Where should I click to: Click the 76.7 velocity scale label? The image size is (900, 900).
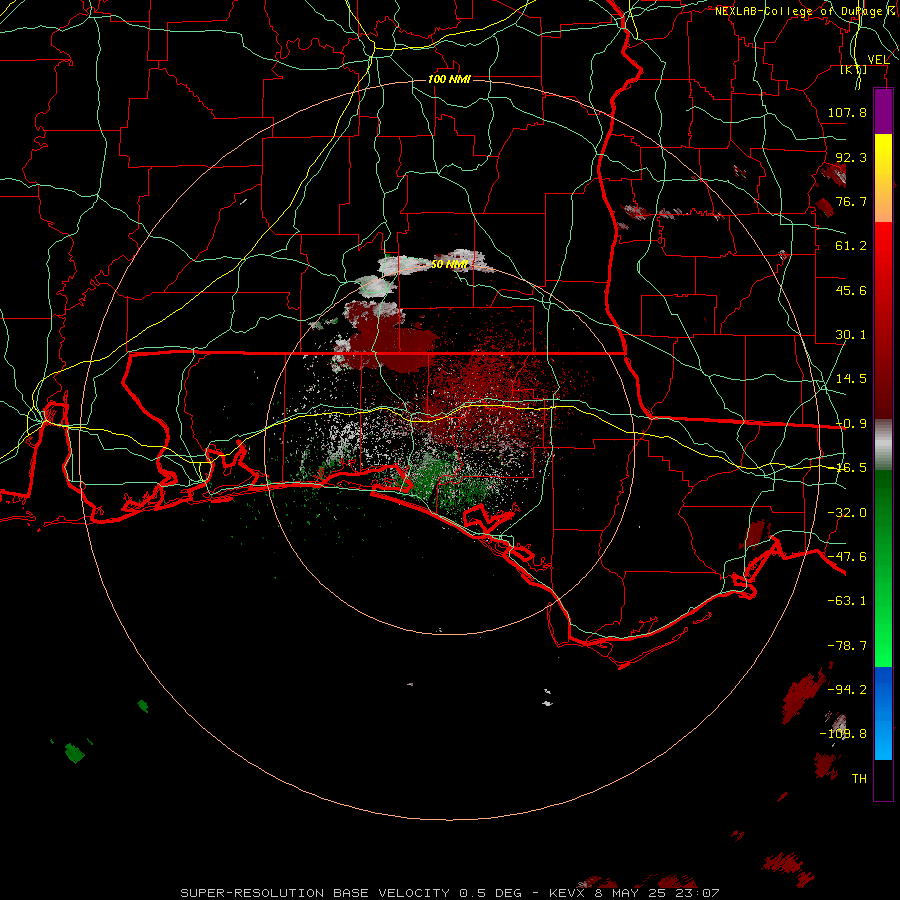(x=851, y=201)
